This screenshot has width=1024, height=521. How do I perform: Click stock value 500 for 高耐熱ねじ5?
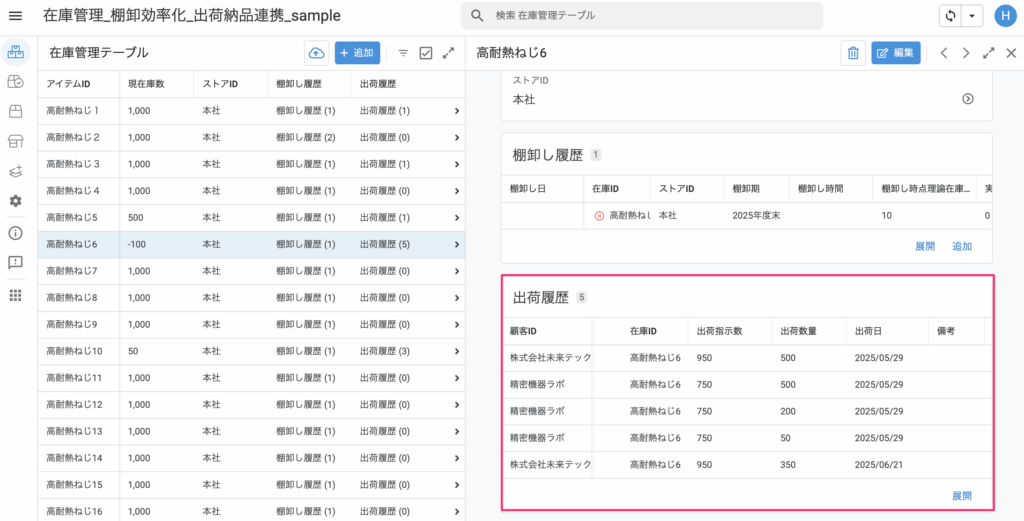[x=136, y=217]
